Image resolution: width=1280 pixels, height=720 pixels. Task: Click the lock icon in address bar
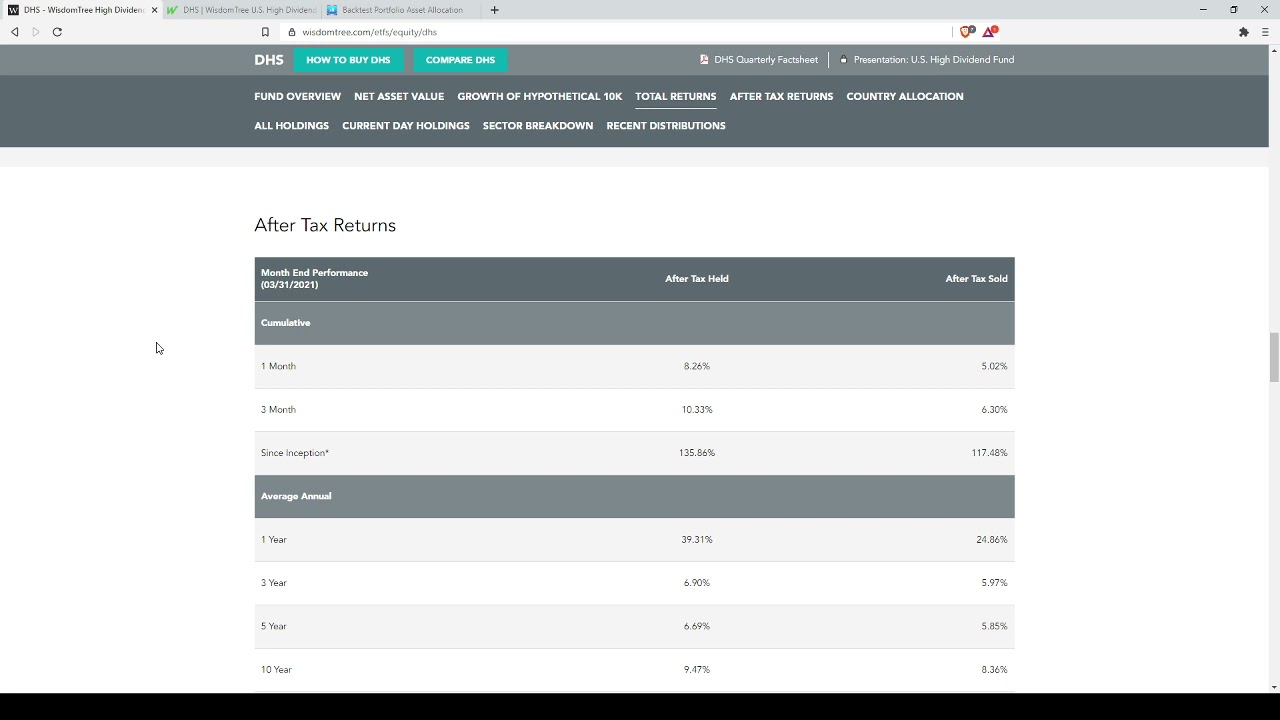point(292,32)
